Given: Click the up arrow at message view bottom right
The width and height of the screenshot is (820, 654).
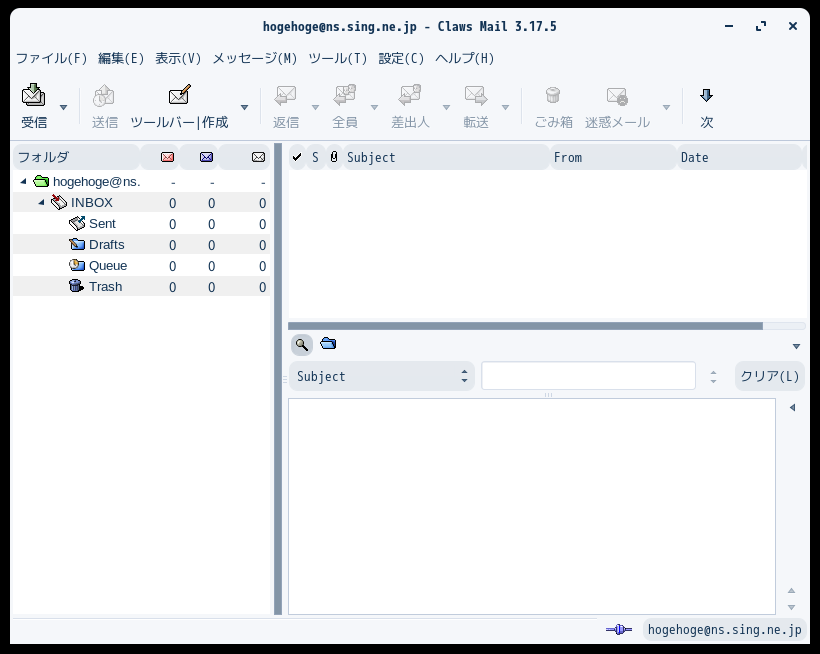Looking at the screenshot, I should point(791,590).
